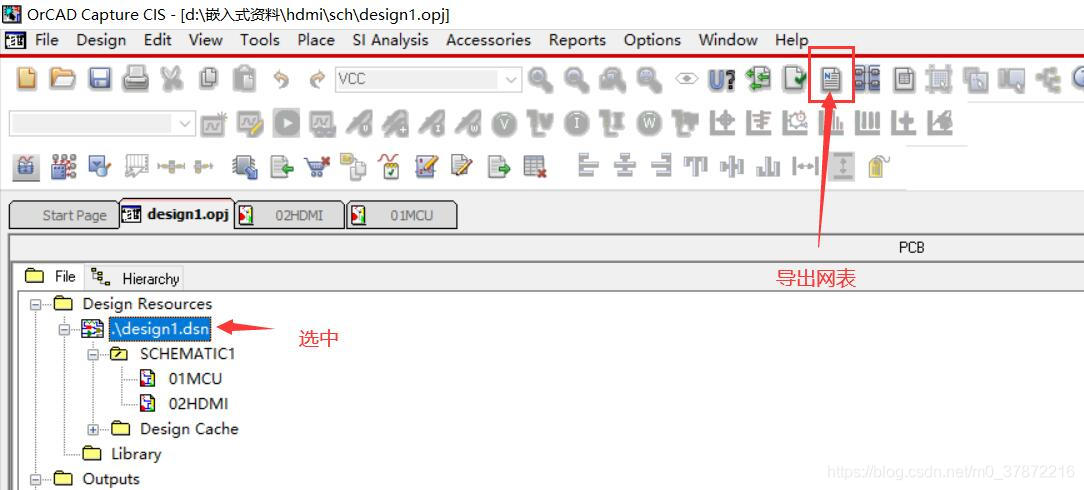The image size is (1084, 490).
Task: Click the Open folder toolbar icon
Action: 63,79
